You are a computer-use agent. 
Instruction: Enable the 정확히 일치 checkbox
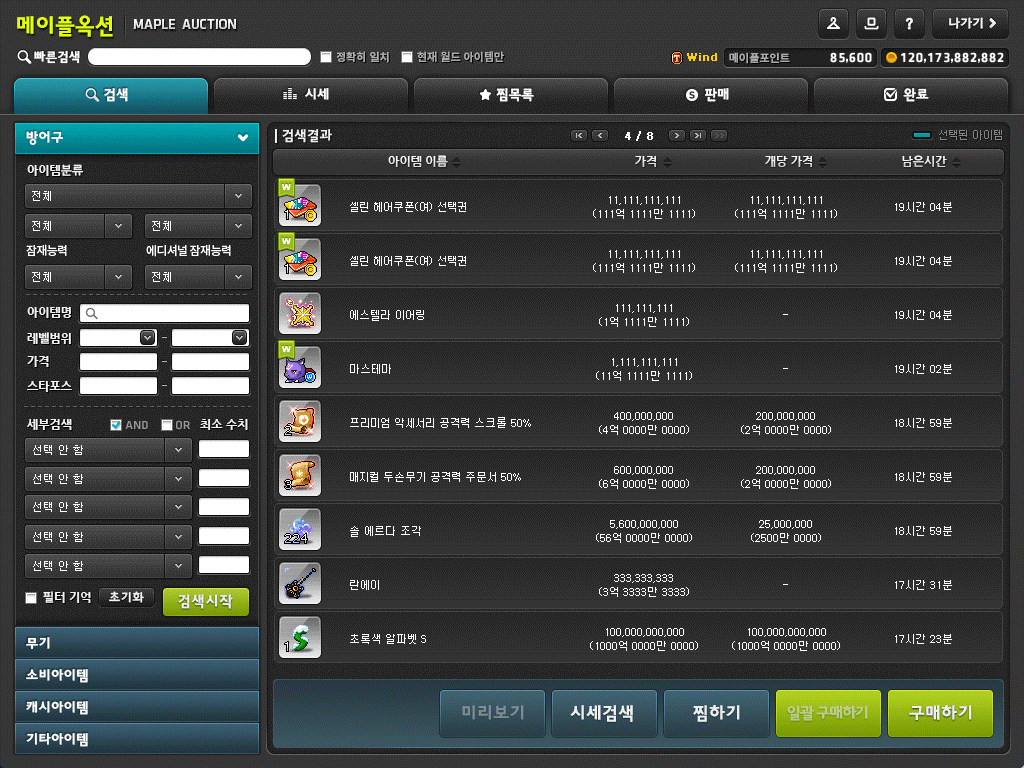point(326,57)
